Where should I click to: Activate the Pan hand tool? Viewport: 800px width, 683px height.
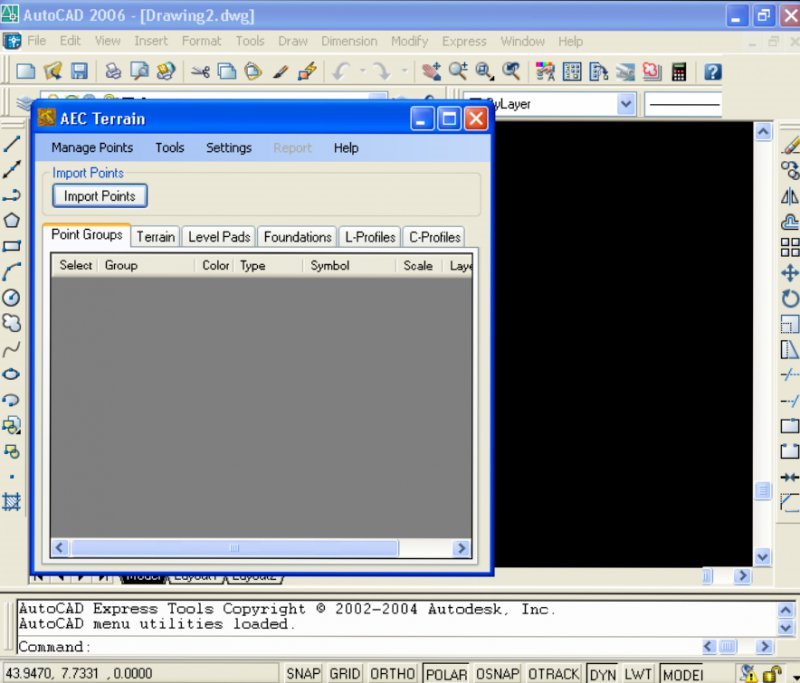[432, 71]
